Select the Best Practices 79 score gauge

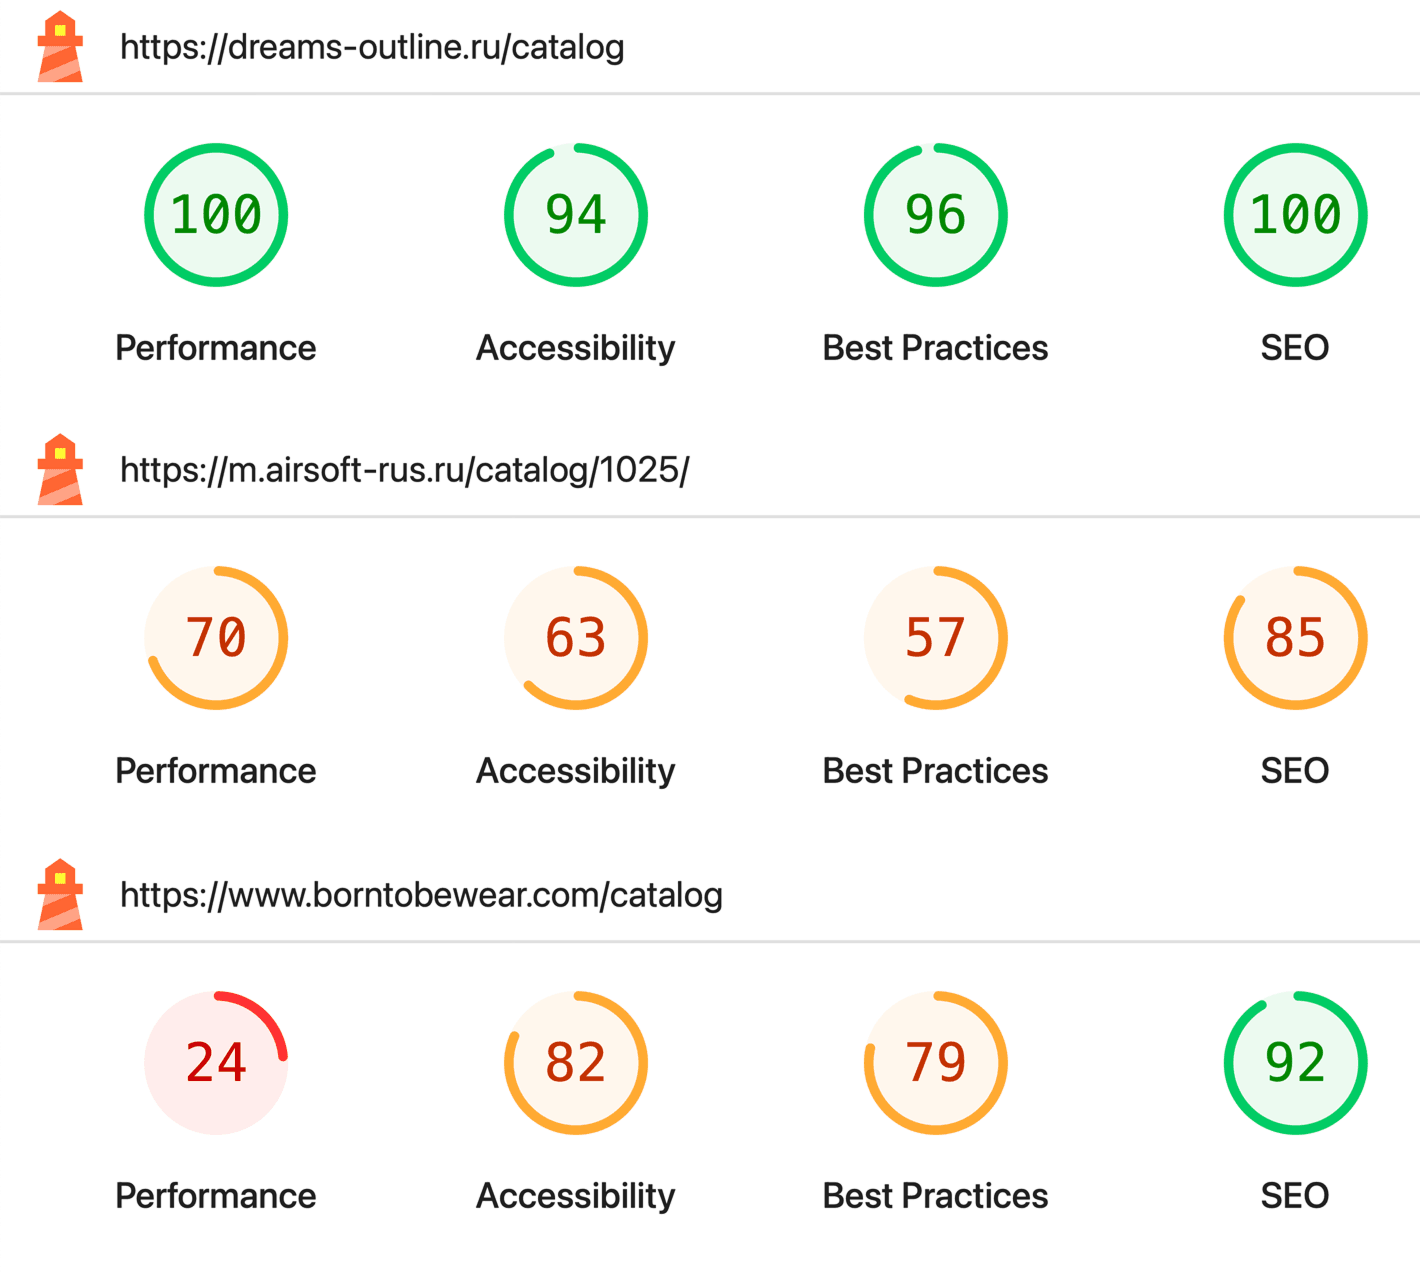pos(936,1063)
